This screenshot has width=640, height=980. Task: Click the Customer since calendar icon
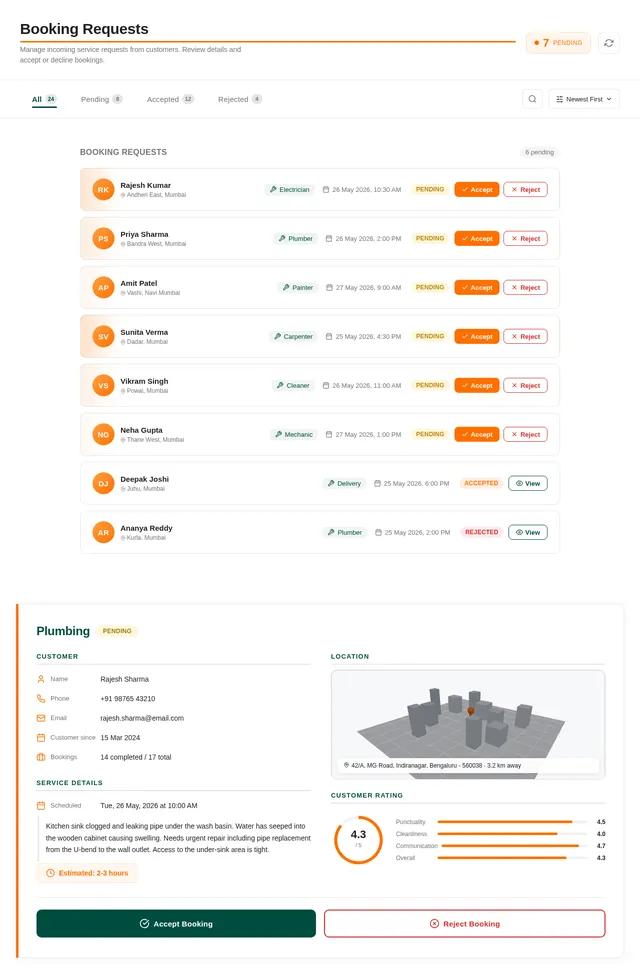[x=41, y=738]
